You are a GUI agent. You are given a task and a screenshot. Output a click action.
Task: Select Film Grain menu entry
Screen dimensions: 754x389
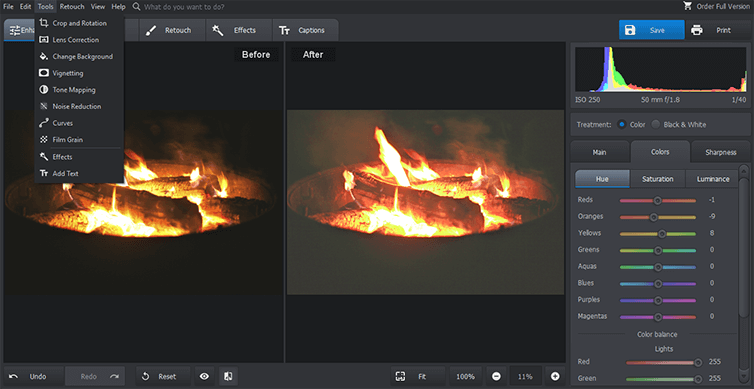[79, 140]
